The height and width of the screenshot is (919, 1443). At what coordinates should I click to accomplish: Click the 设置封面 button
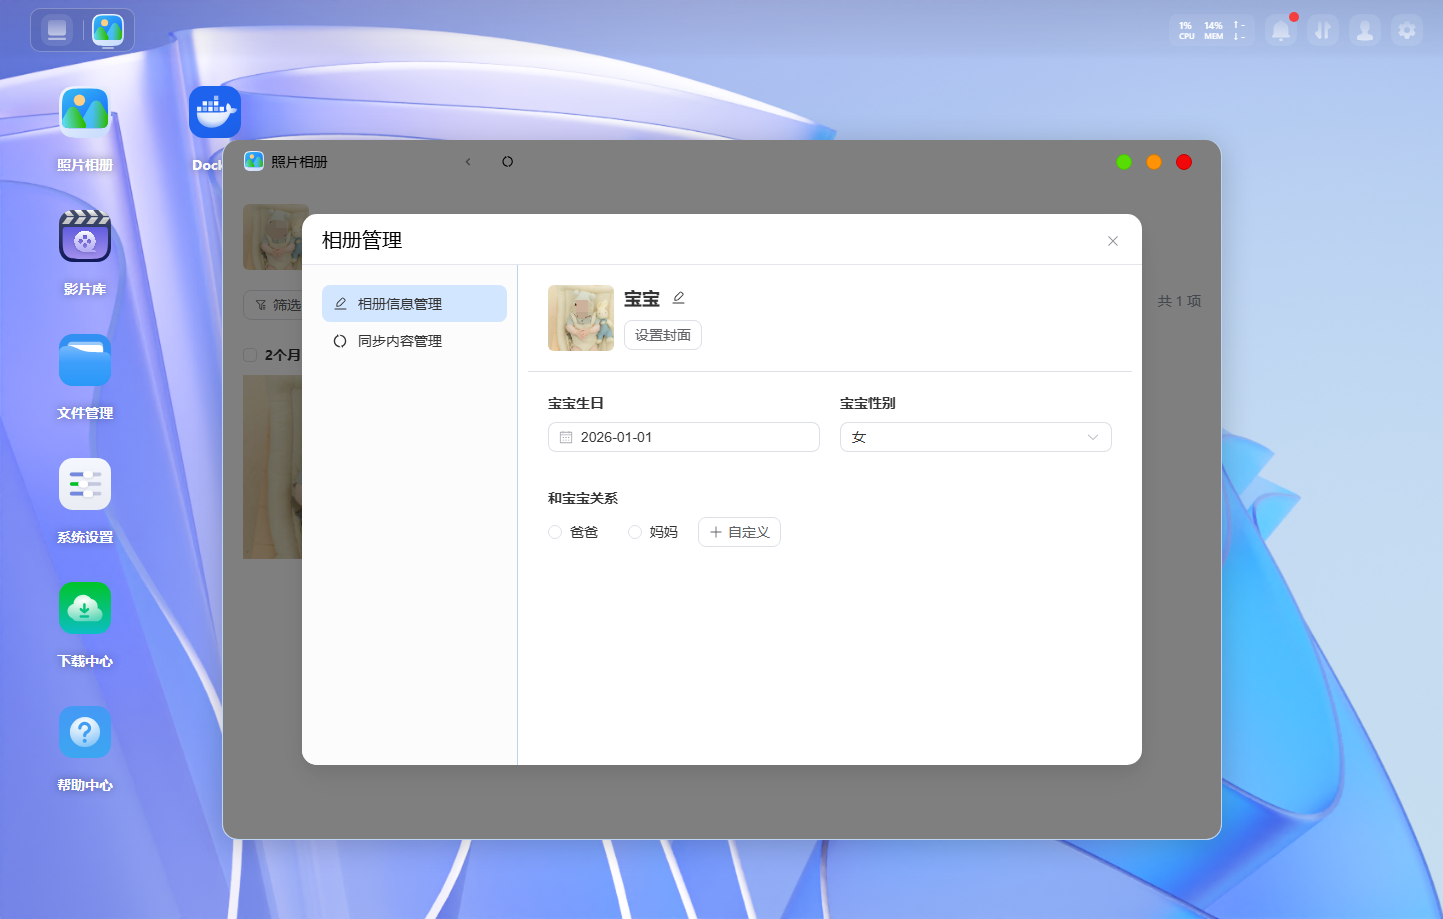pos(663,335)
